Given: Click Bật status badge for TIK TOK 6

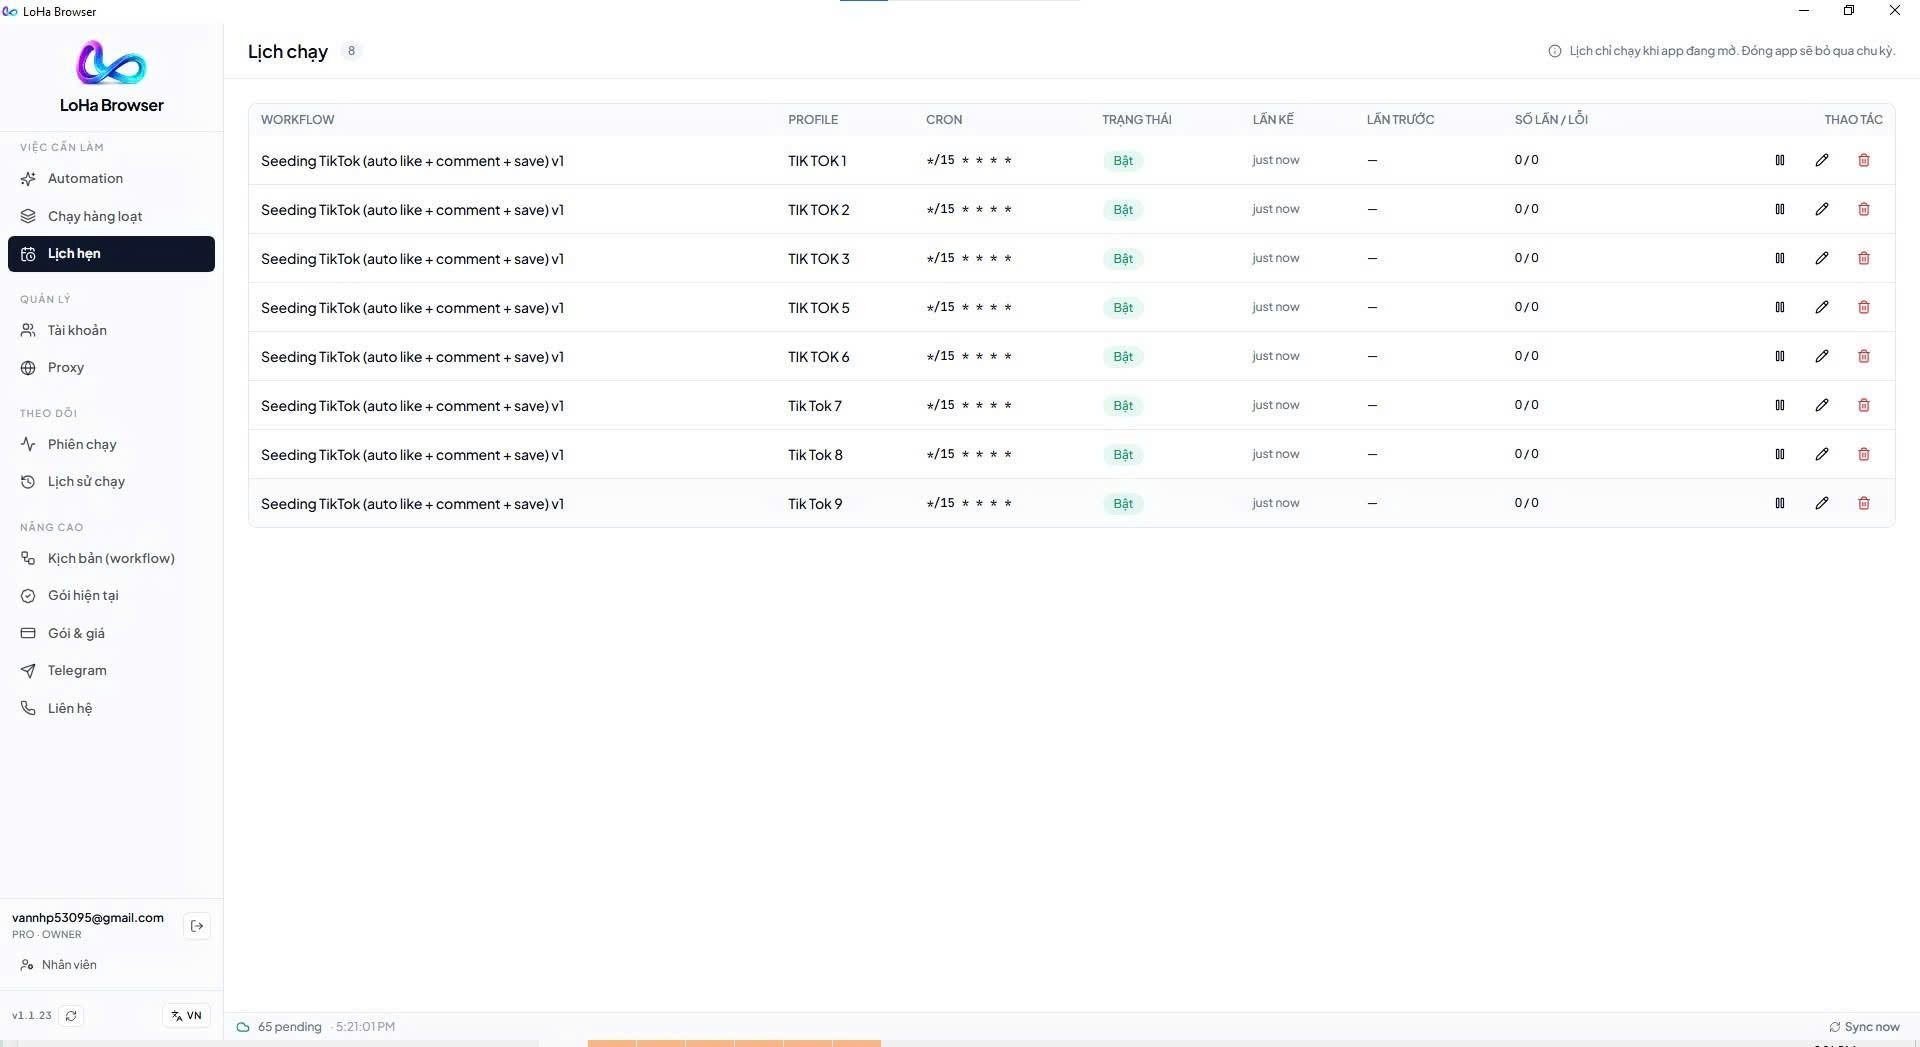Looking at the screenshot, I should (1123, 356).
